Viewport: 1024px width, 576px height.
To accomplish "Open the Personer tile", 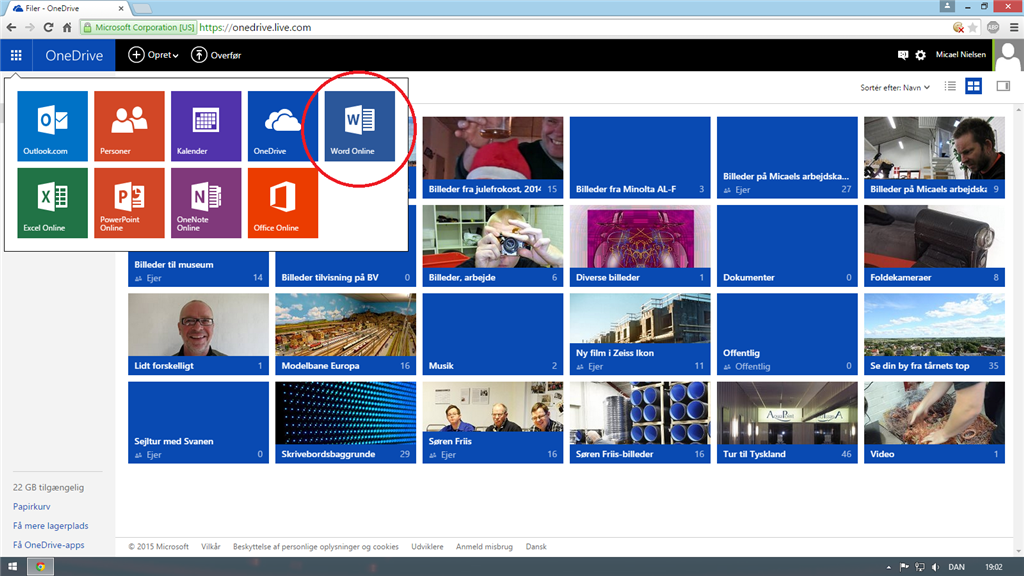I will pyautogui.click(x=129, y=125).
